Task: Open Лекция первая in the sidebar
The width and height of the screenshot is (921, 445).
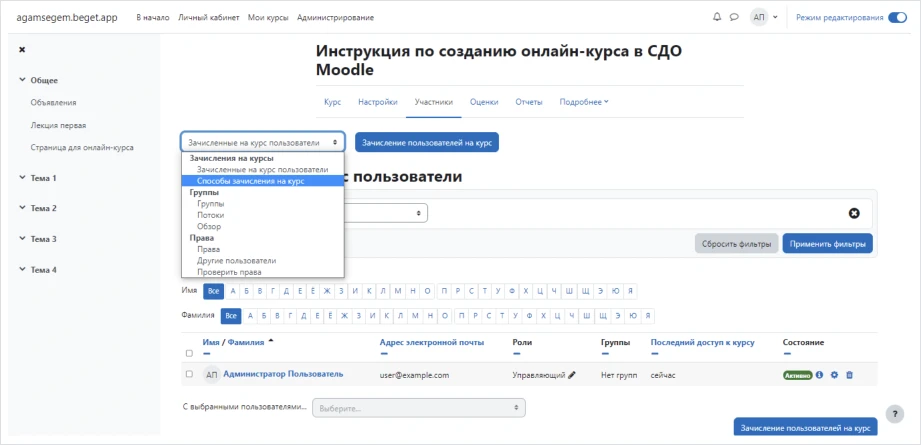Action: [x=59, y=125]
